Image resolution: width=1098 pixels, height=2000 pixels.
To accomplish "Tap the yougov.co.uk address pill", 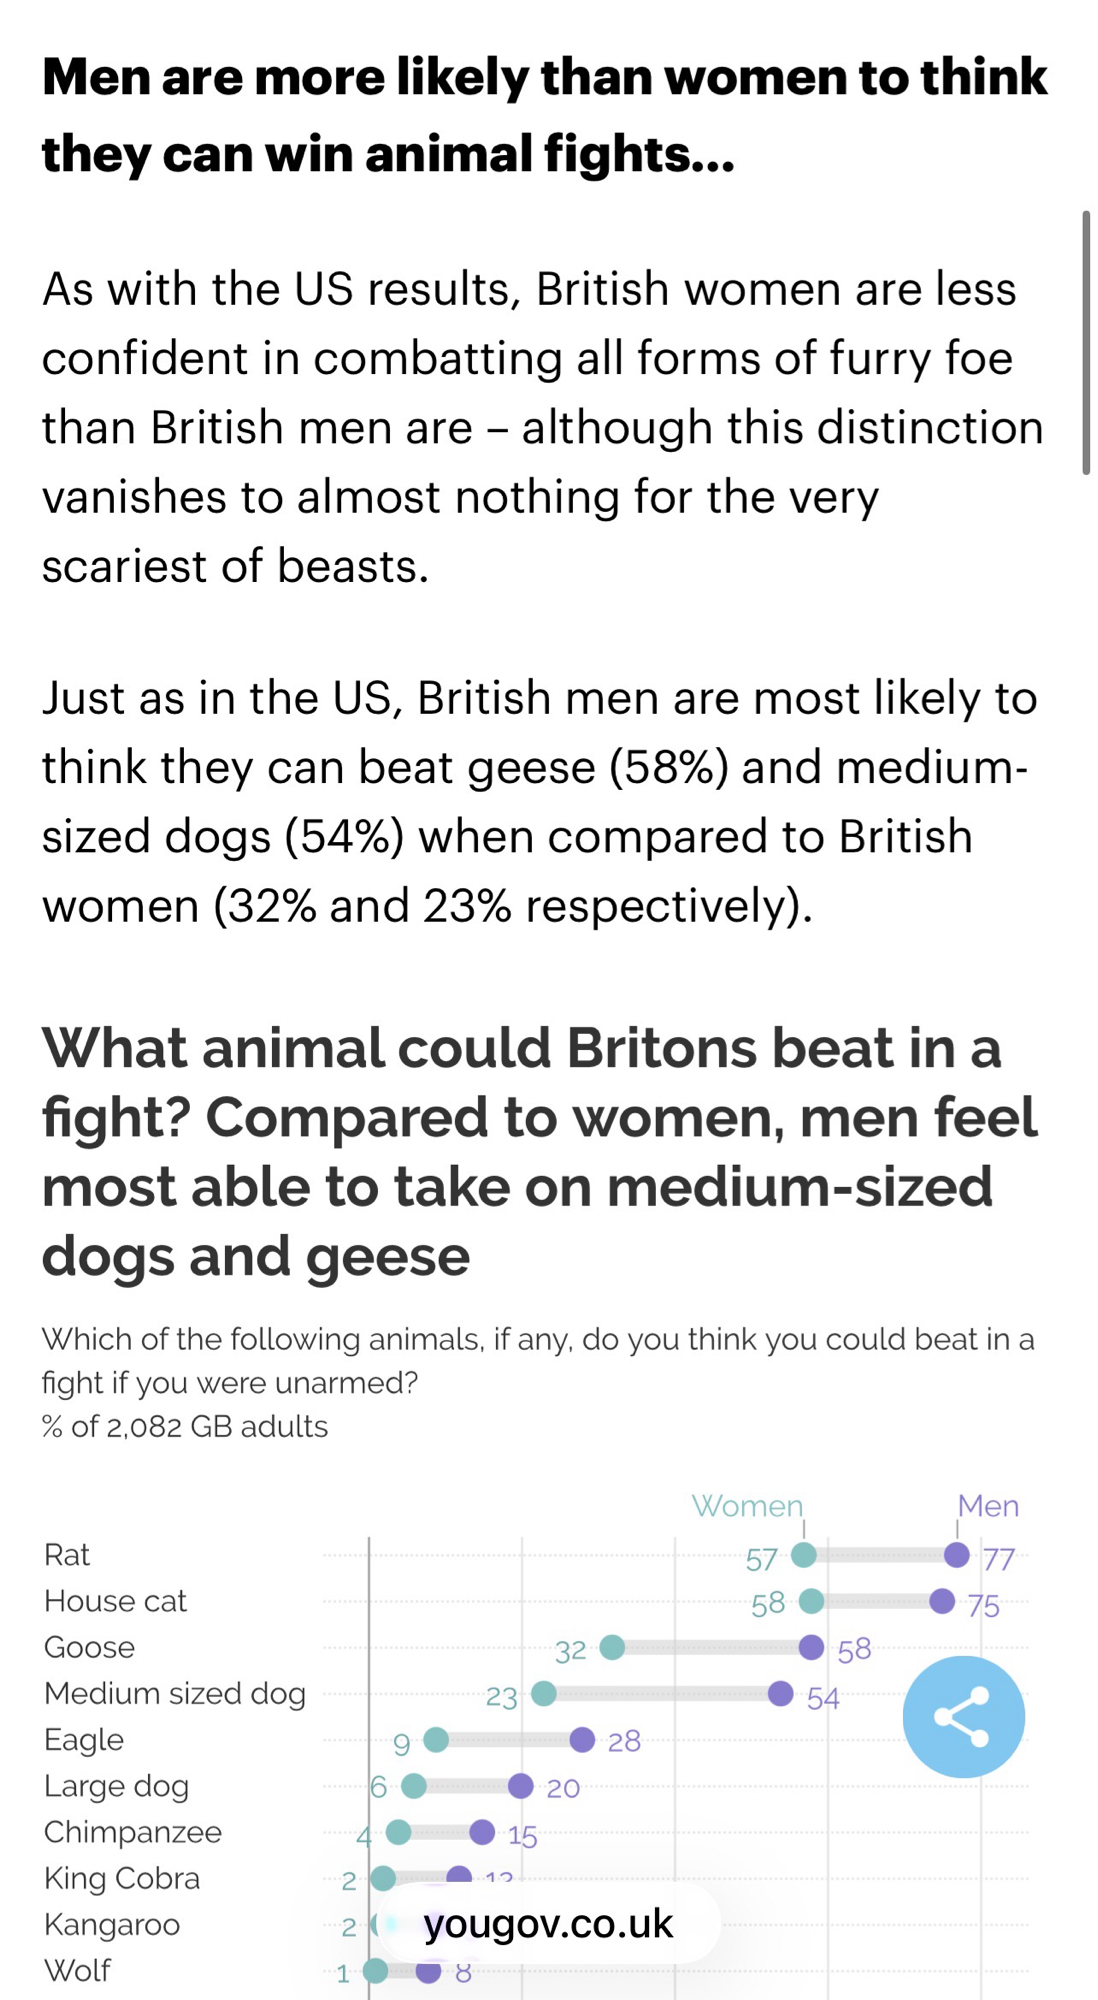I will 548,1924.
